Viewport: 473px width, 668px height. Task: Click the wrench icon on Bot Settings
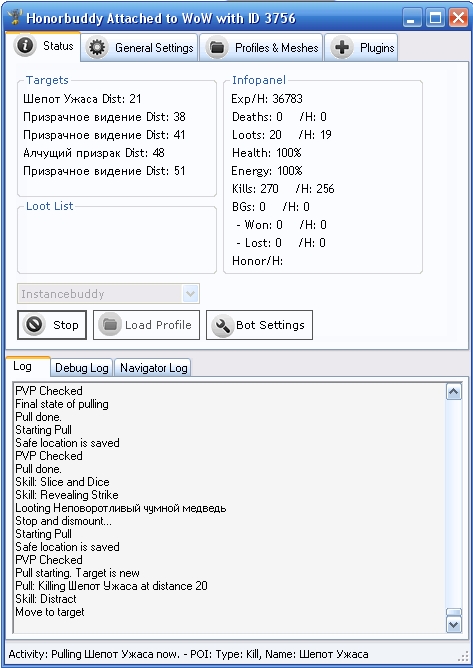222,325
